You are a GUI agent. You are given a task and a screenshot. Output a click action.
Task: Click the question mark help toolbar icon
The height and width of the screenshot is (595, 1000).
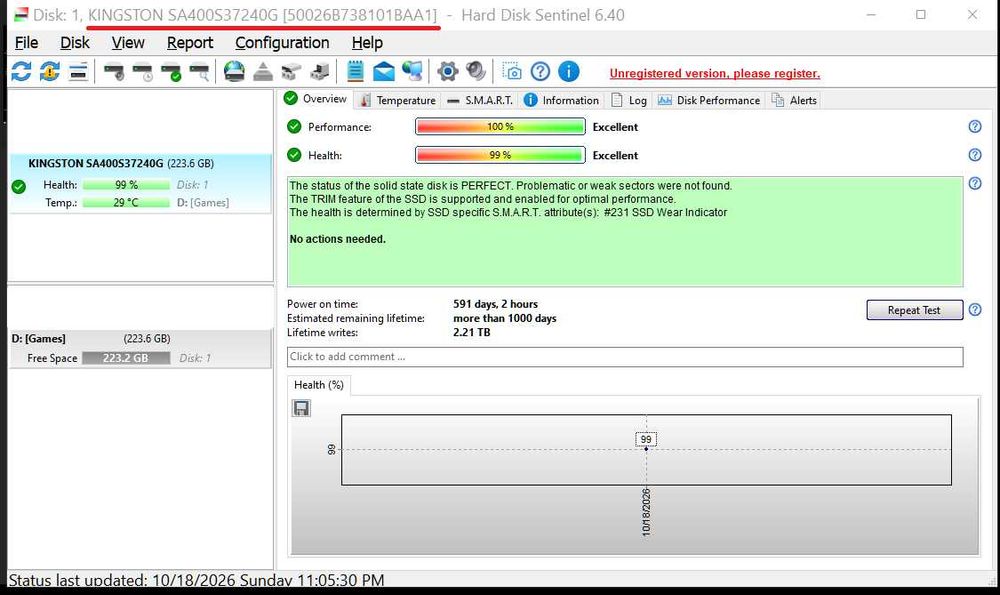click(x=540, y=71)
